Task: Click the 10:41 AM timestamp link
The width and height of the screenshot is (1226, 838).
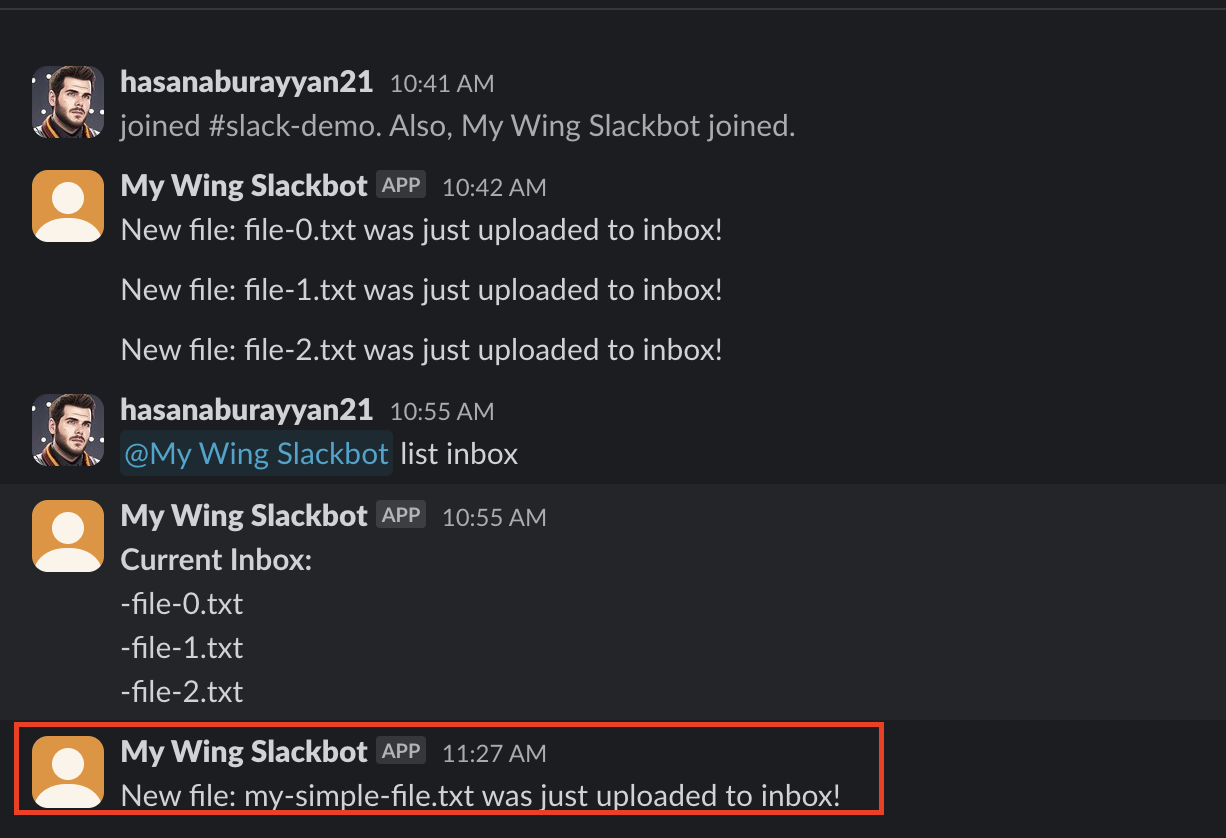Action: coord(441,84)
